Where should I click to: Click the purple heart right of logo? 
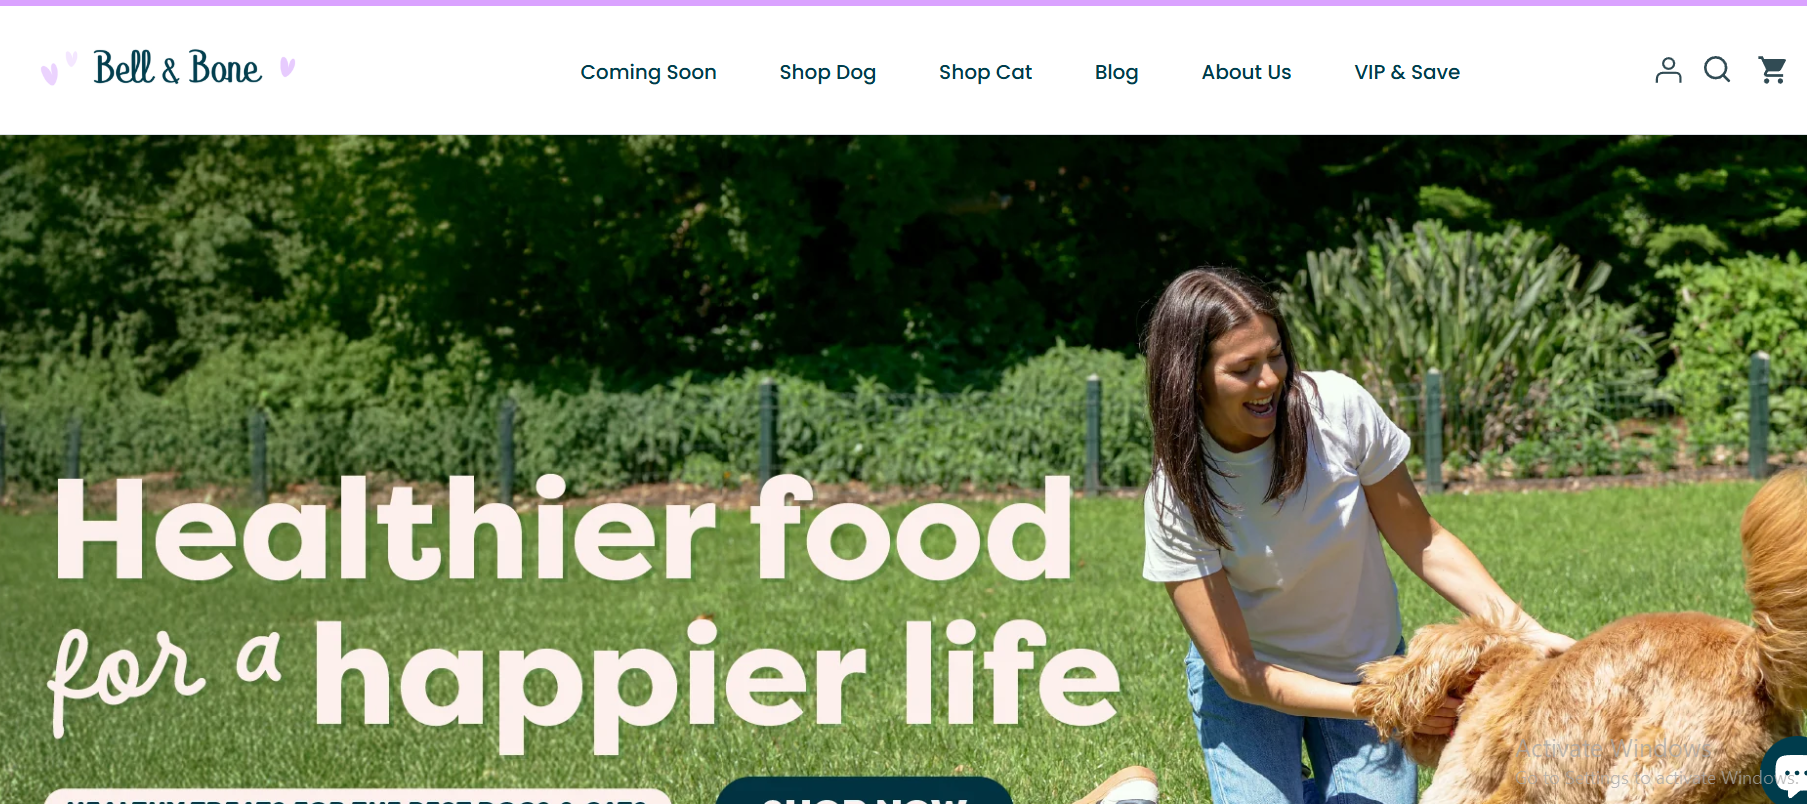pyautogui.click(x=288, y=67)
